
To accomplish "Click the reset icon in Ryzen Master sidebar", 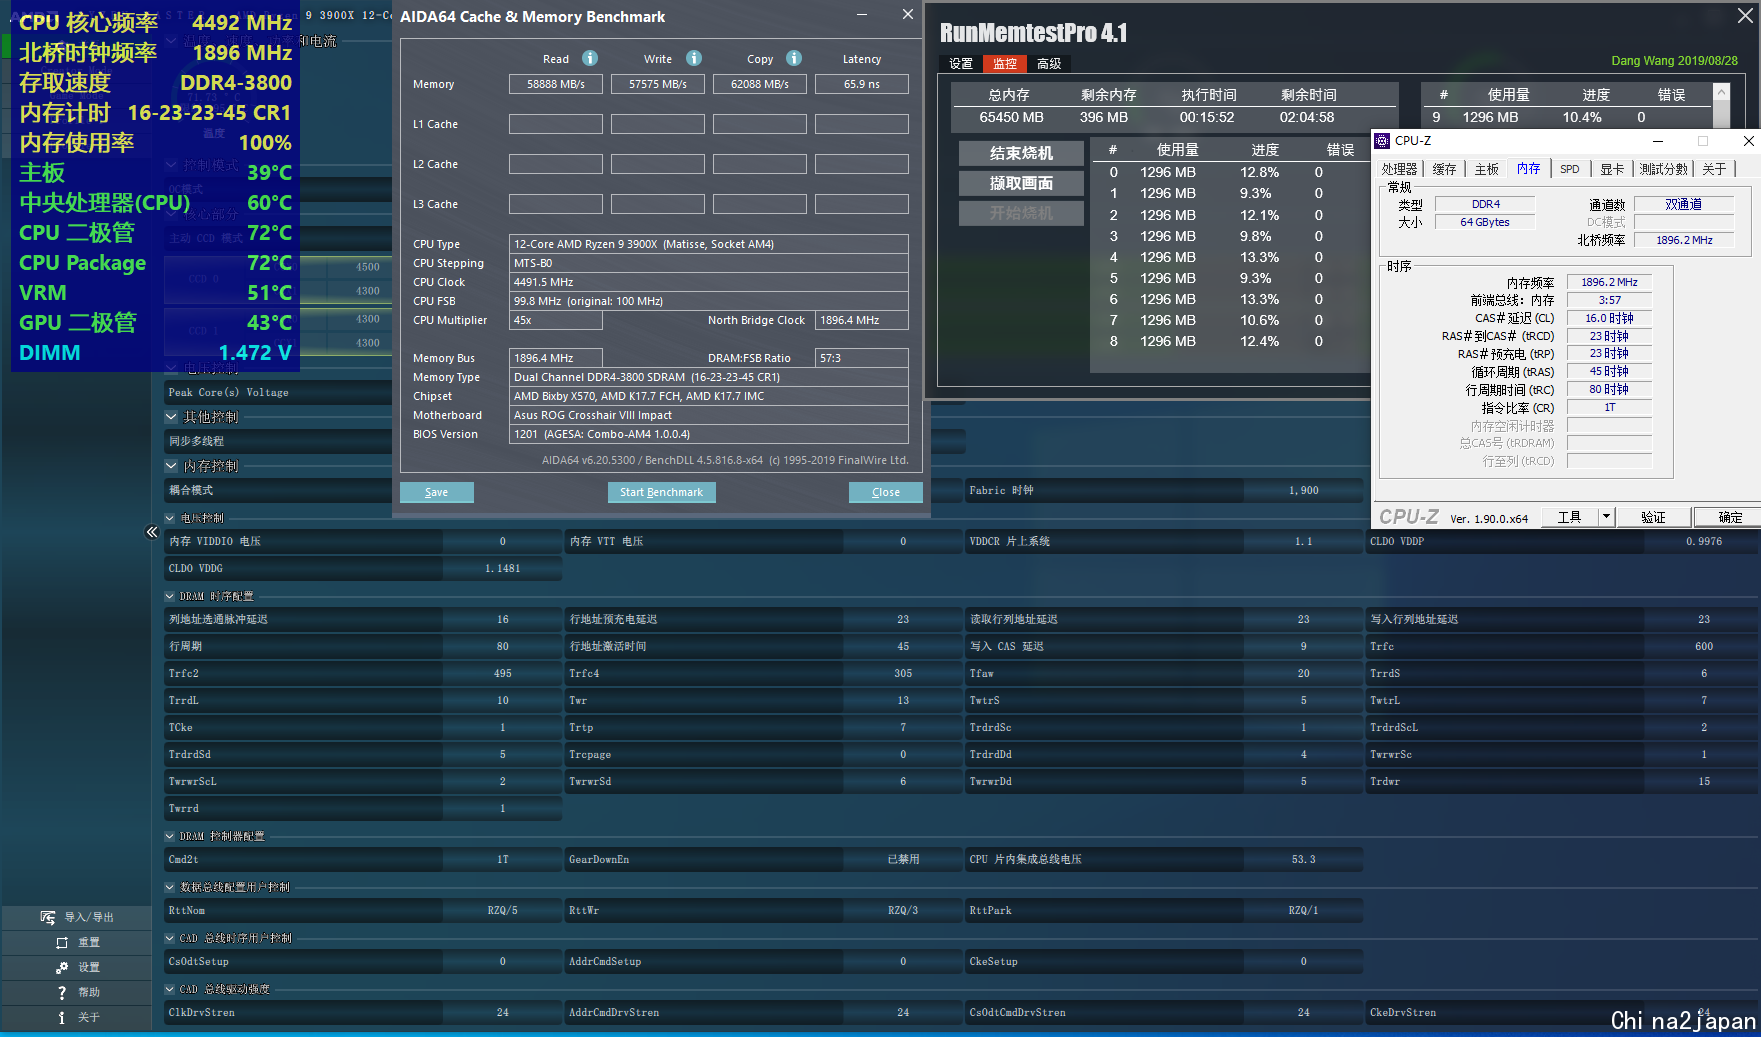I will [62, 942].
